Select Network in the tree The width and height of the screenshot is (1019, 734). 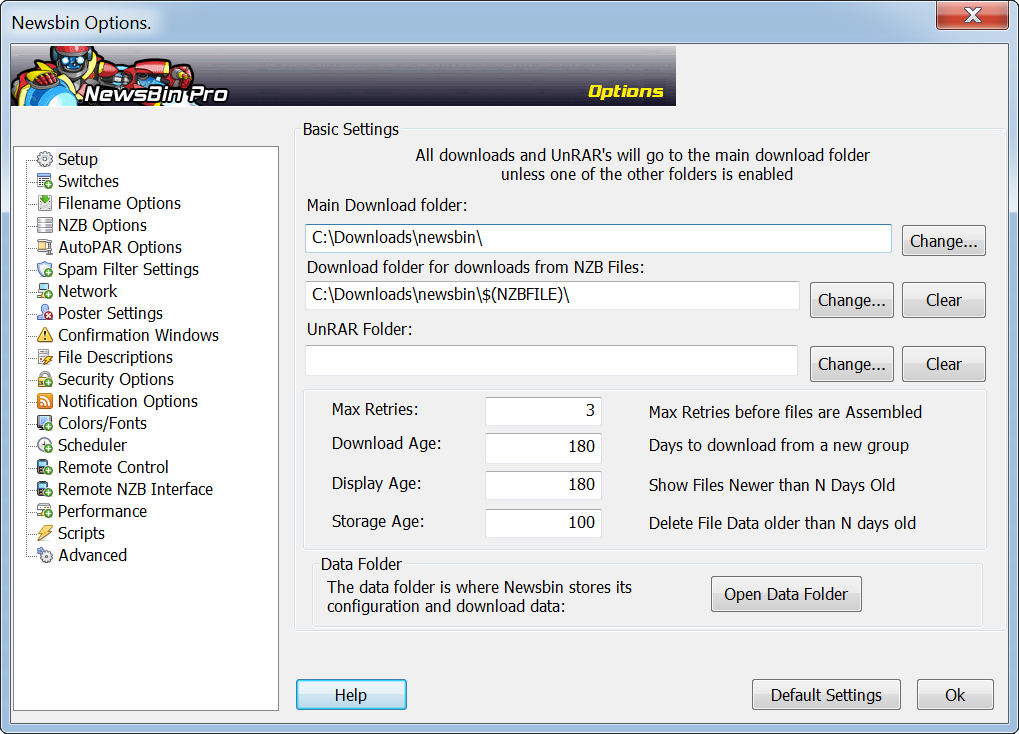88,291
